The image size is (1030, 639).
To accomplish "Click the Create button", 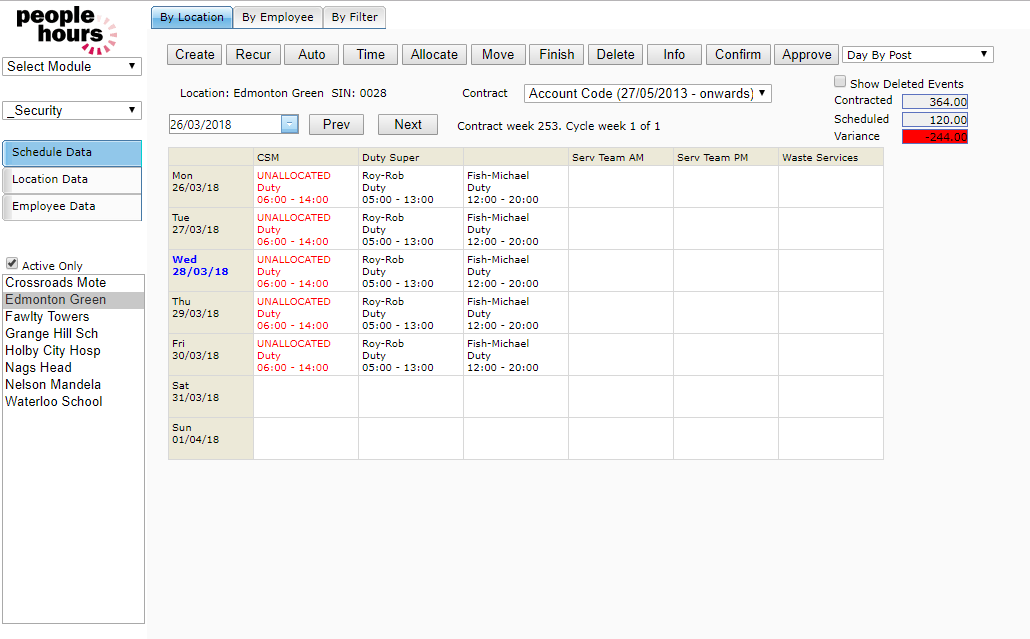I will tap(194, 55).
